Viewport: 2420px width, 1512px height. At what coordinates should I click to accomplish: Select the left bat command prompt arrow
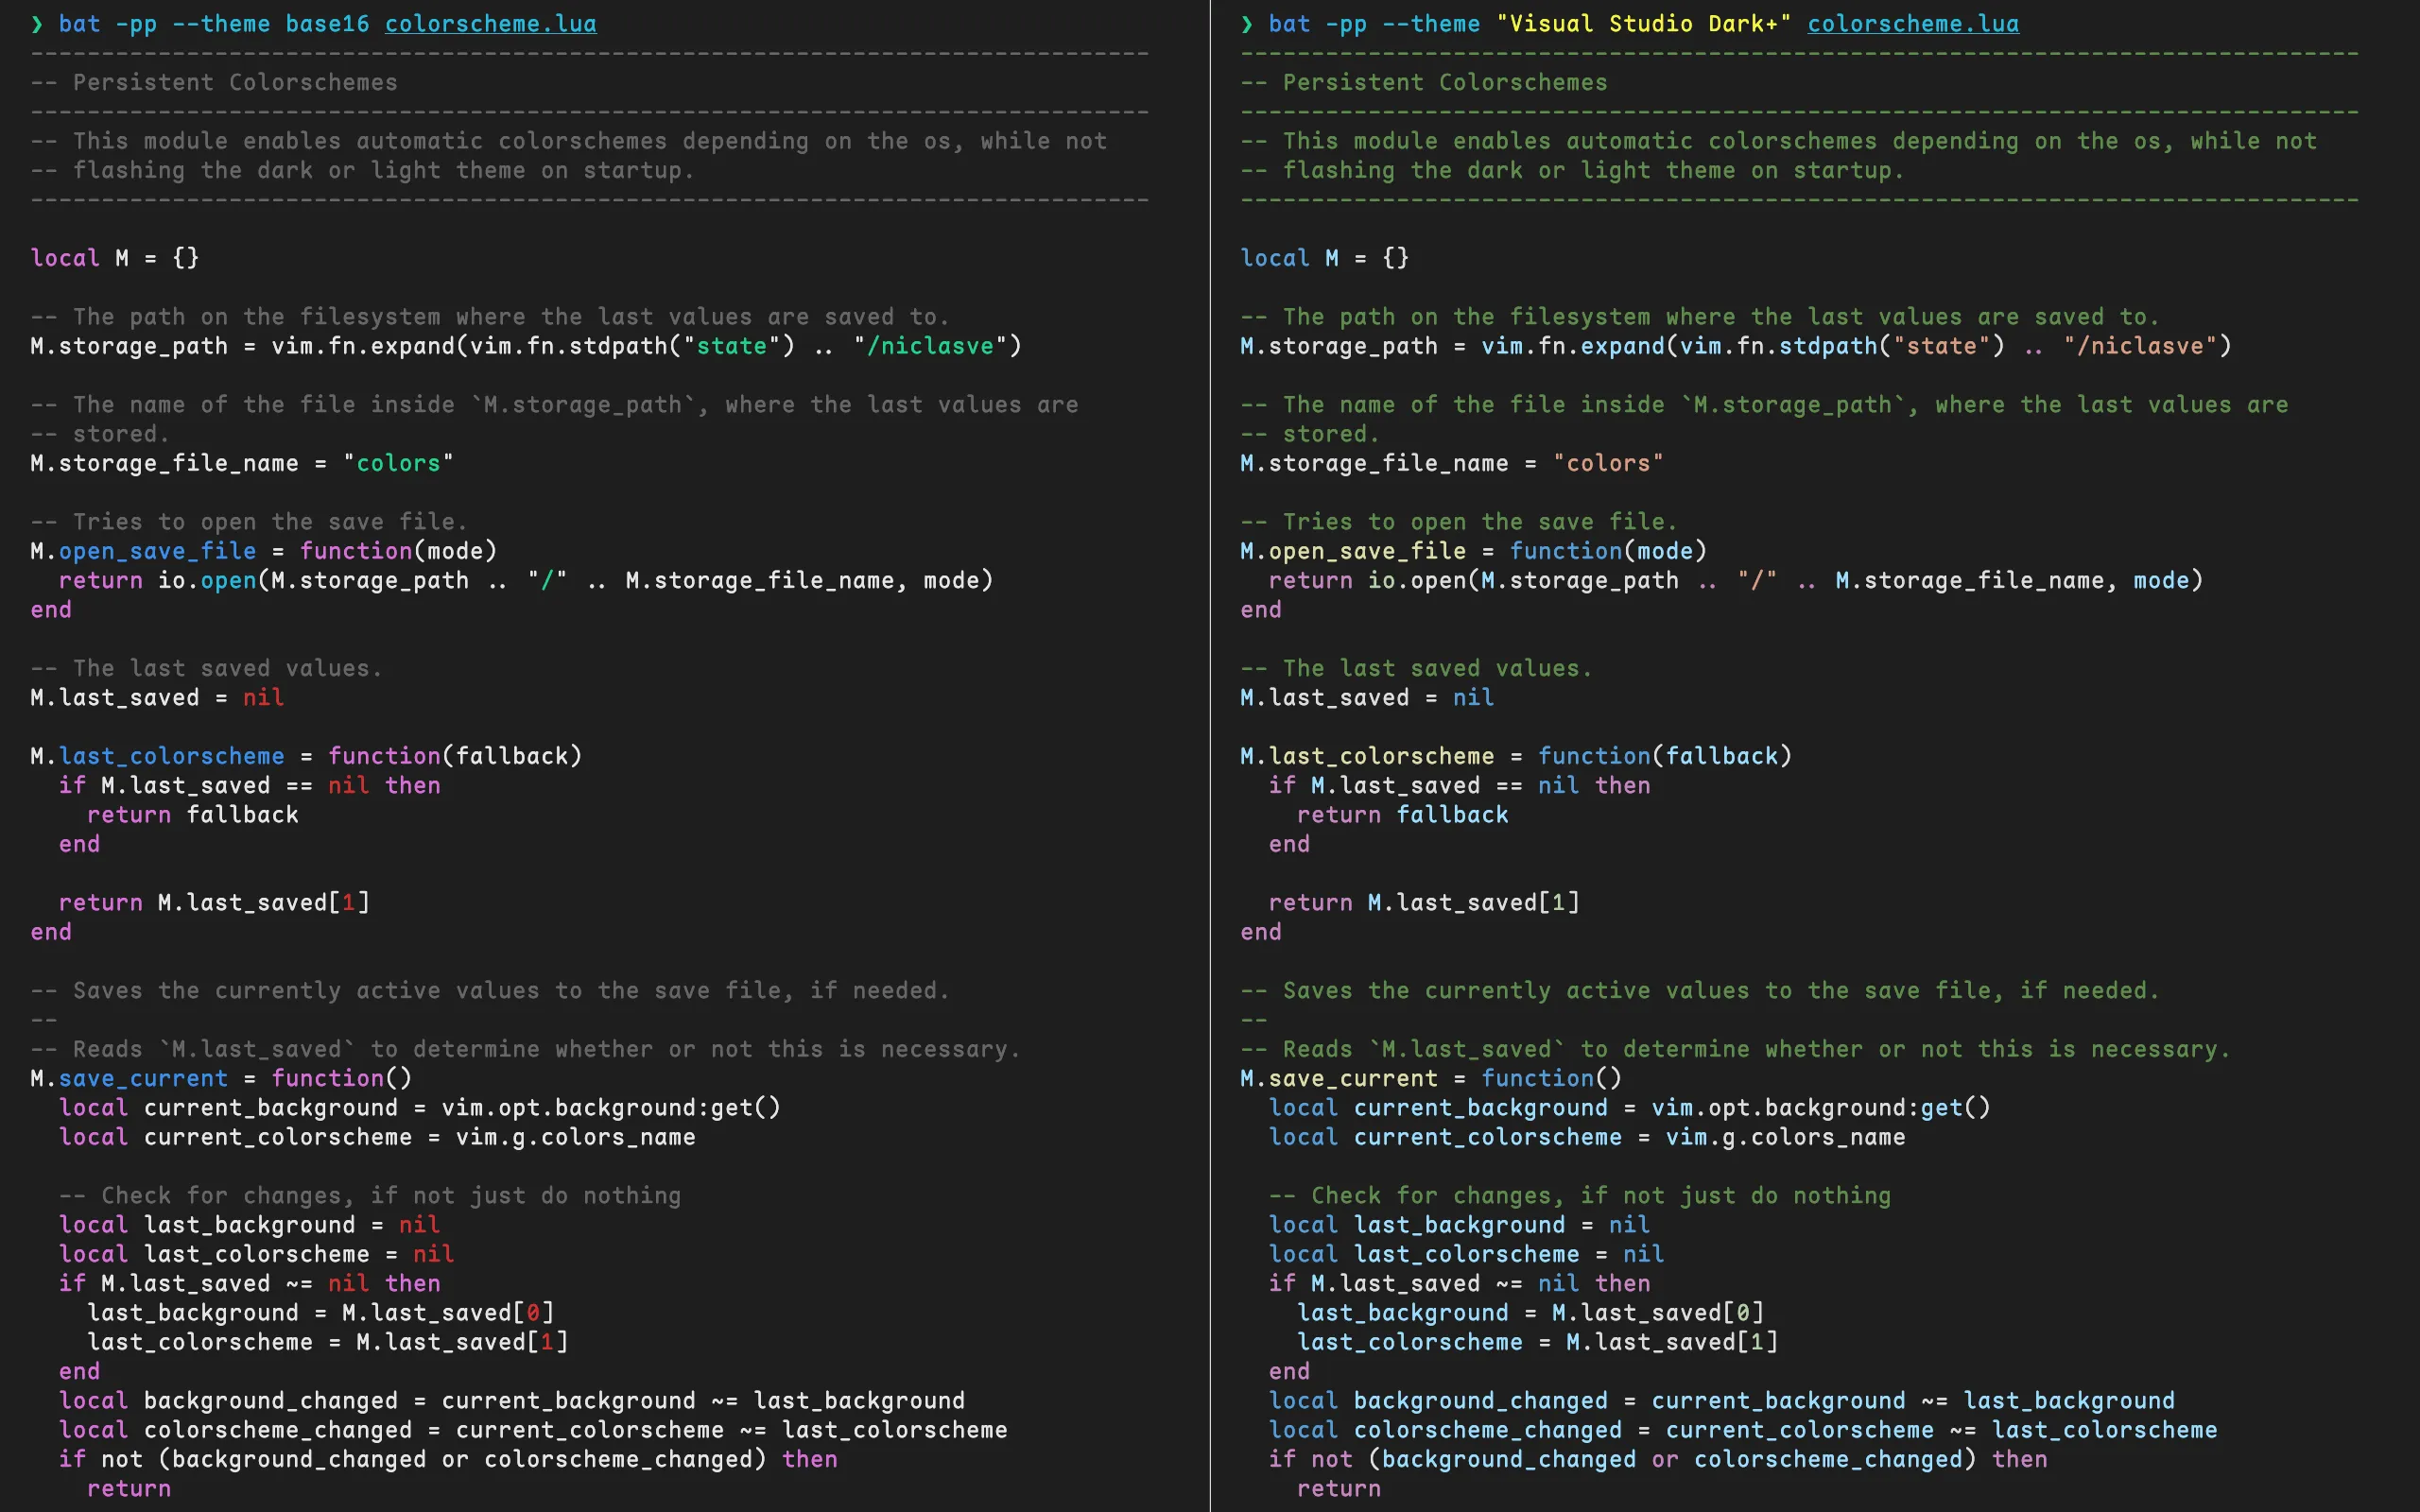coord(37,23)
